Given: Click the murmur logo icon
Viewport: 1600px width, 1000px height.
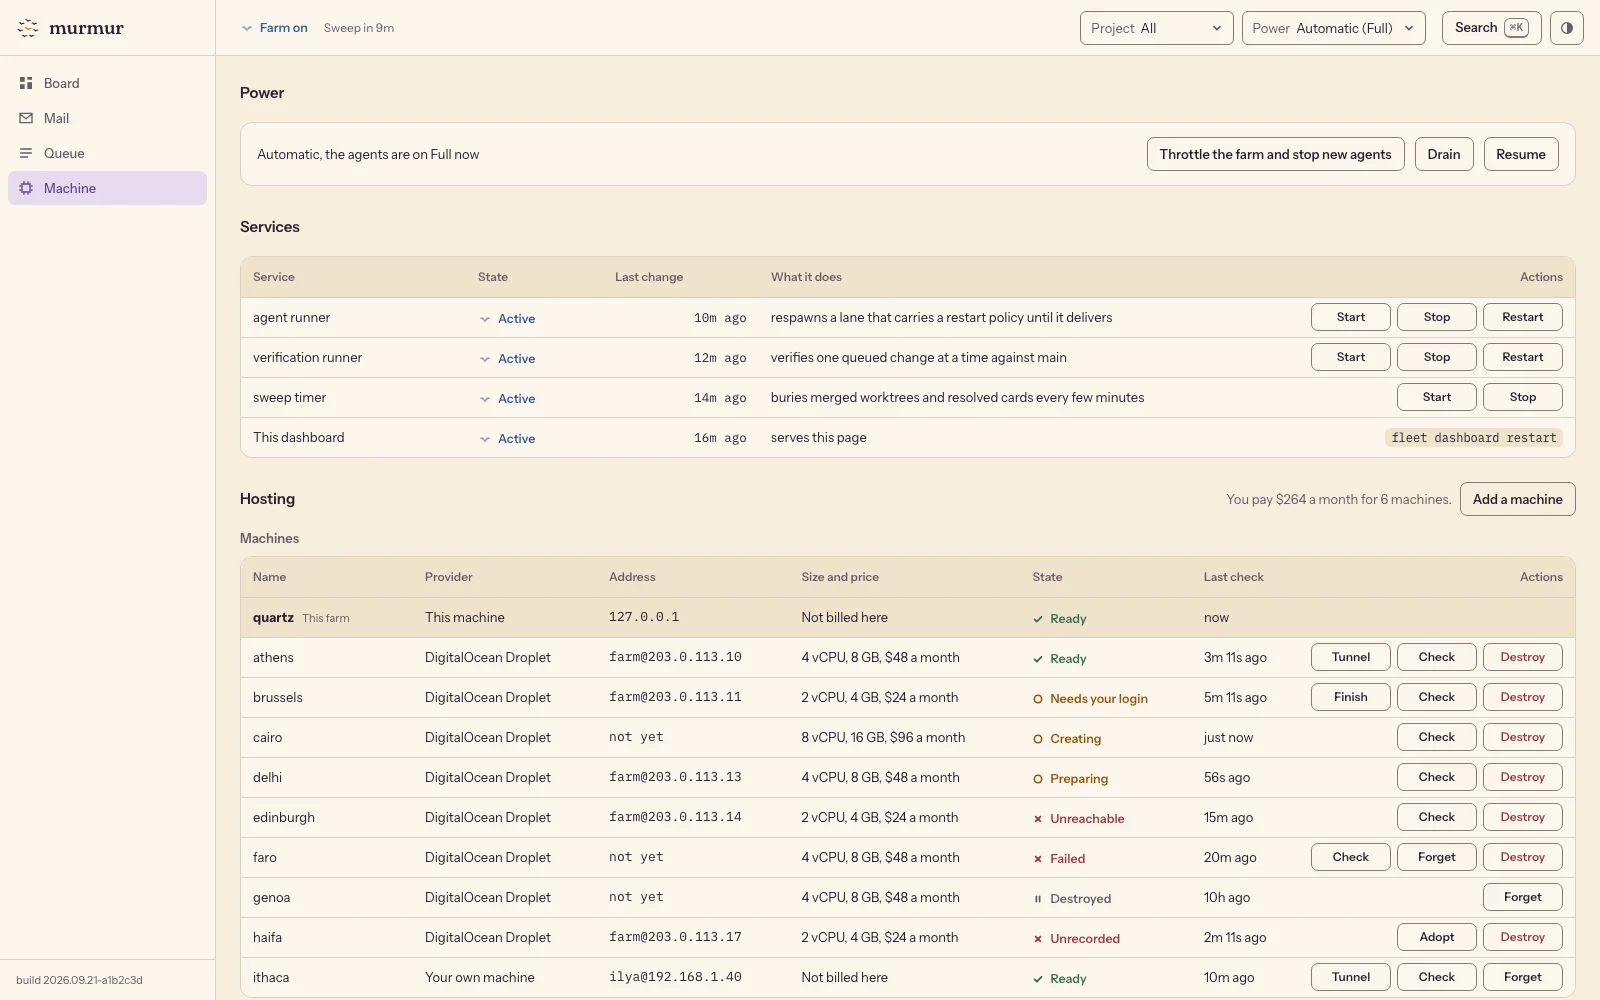Looking at the screenshot, I should (28, 28).
